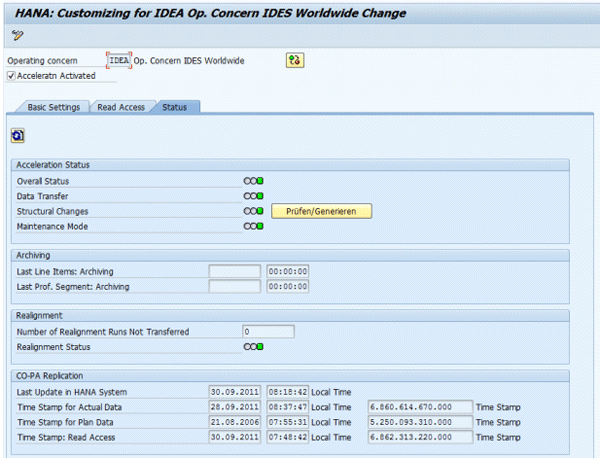Click the Last Prof. Segment Archiving time field
The image size is (600, 458).
pyautogui.click(x=288, y=287)
